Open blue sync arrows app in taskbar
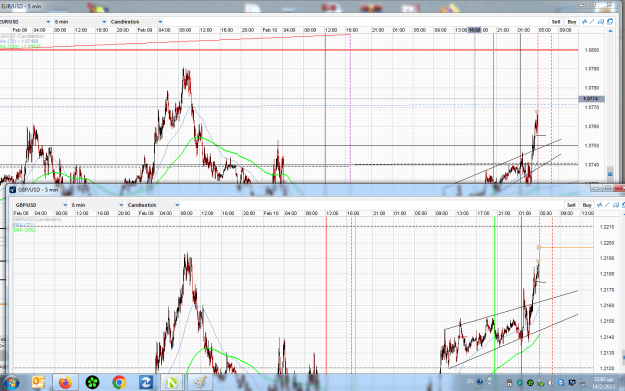 145,383
